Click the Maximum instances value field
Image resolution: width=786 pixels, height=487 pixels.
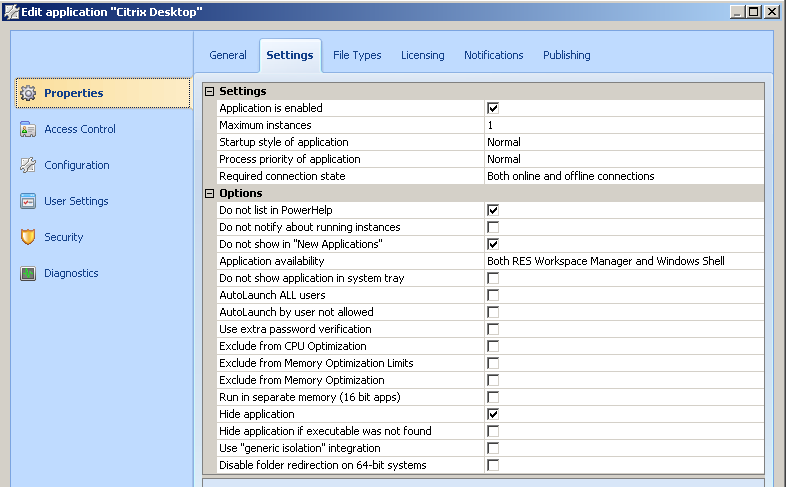click(x=622, y=125)
